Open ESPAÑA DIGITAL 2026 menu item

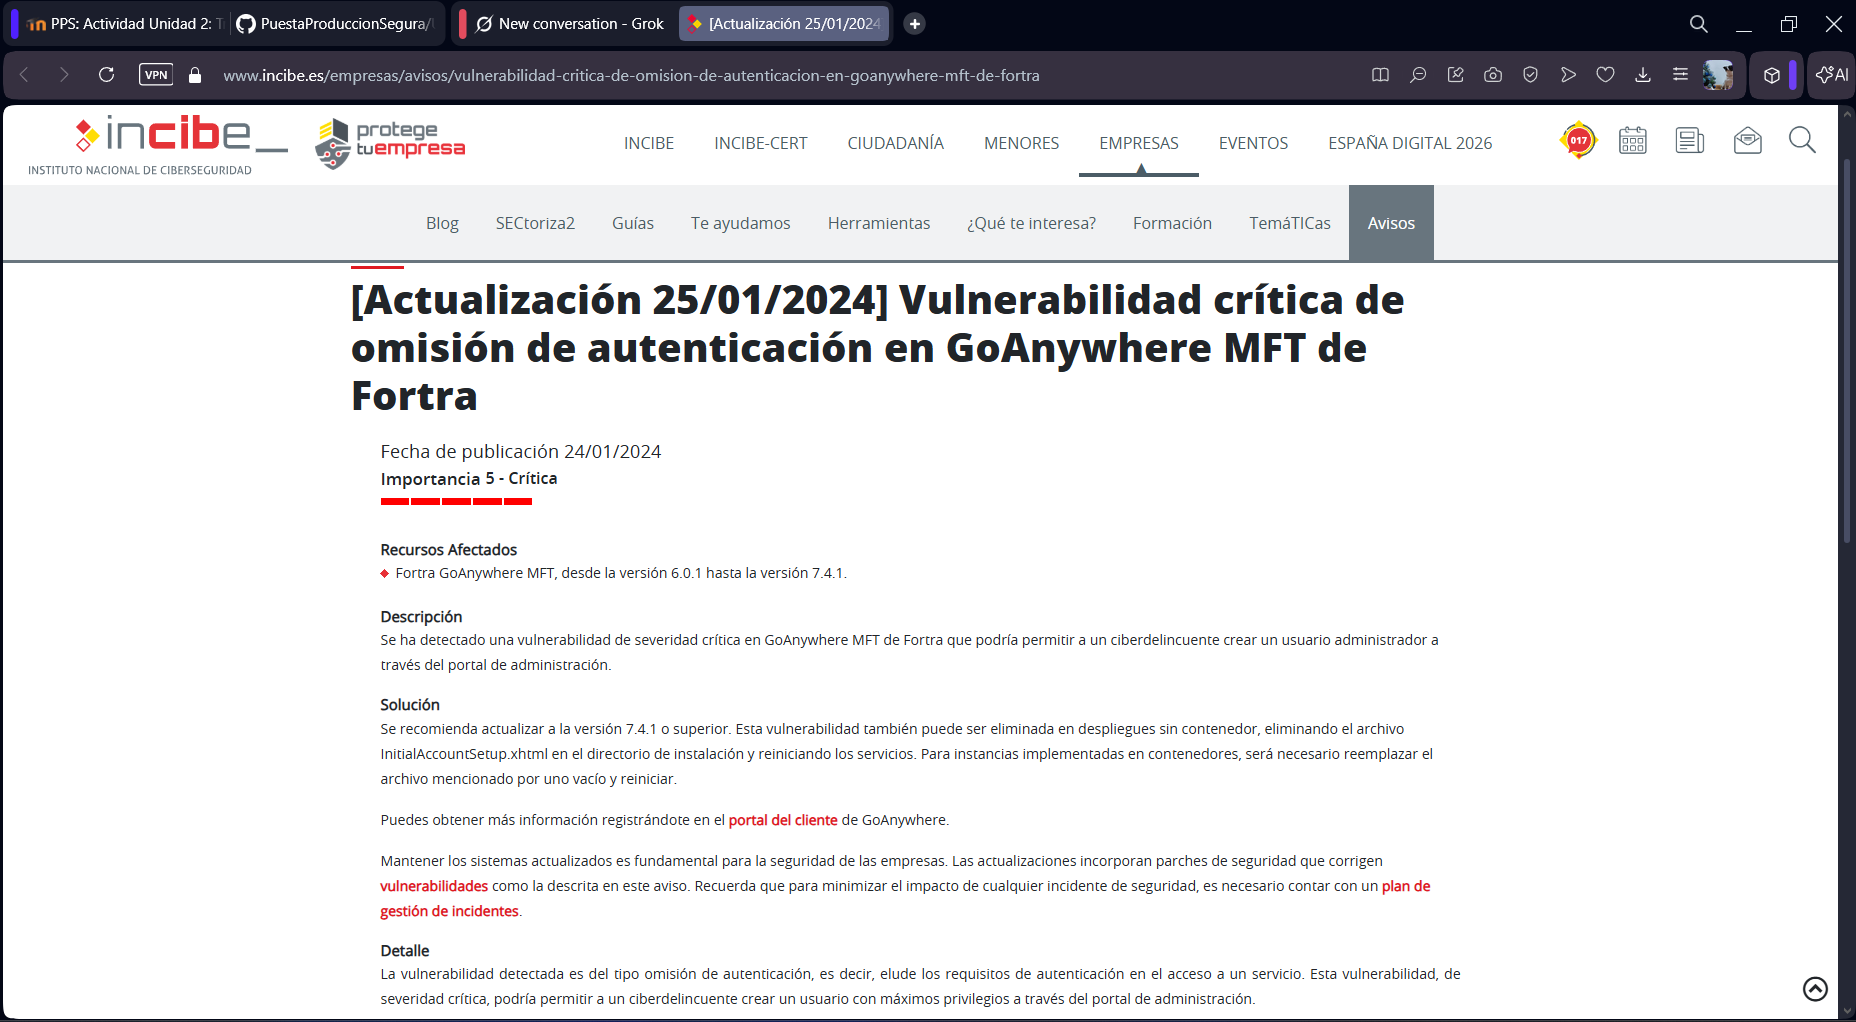pos(1410,143)
